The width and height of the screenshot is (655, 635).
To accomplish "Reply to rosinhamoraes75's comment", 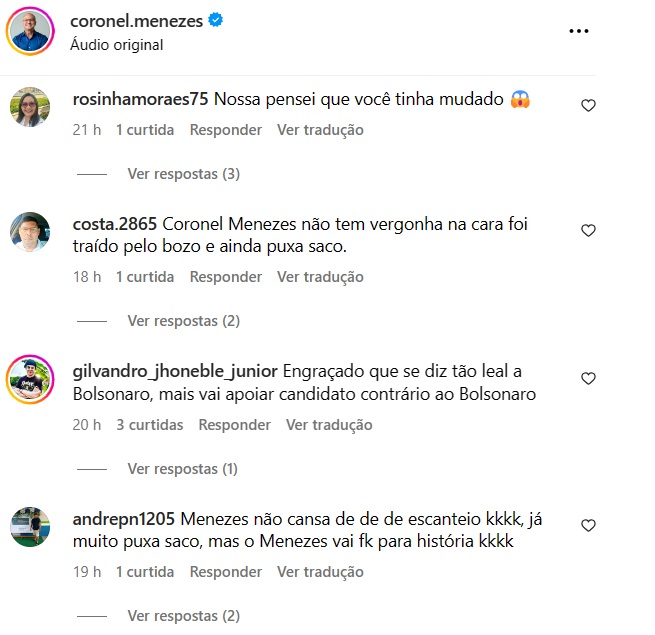I will pyautogui.click(x=226, y=130).
